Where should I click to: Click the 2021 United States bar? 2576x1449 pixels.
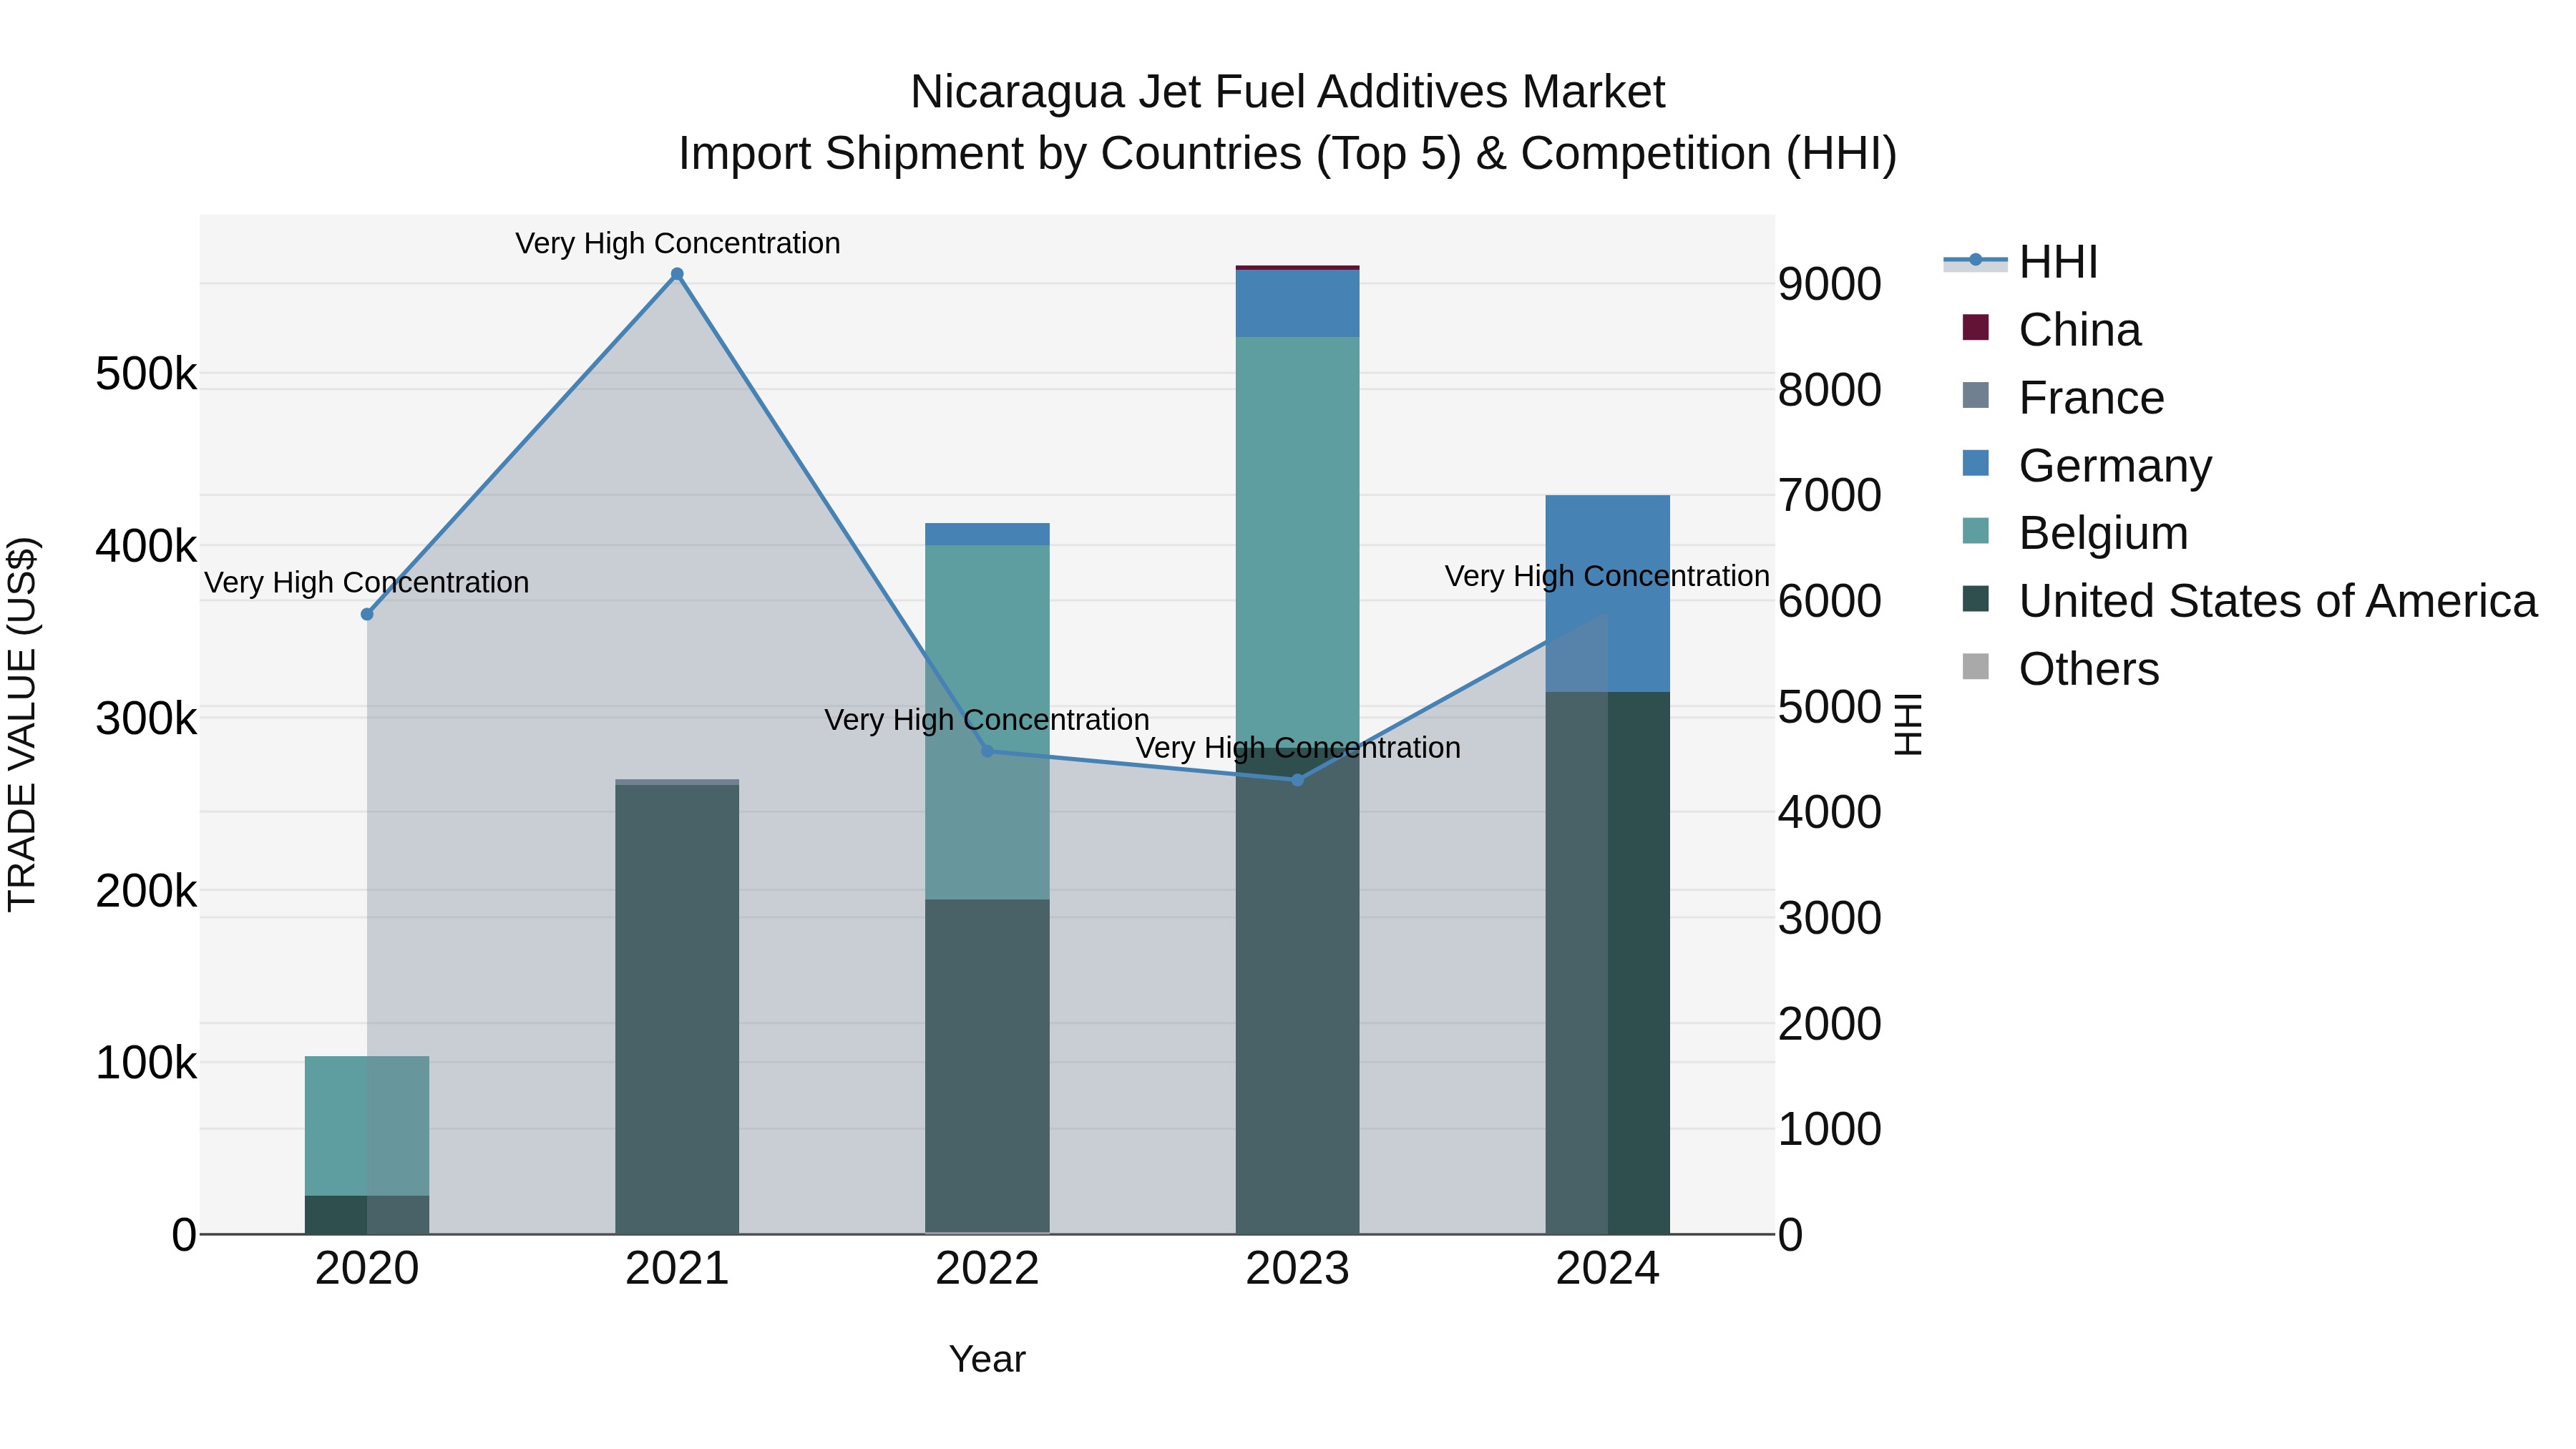pos(677,1009)
